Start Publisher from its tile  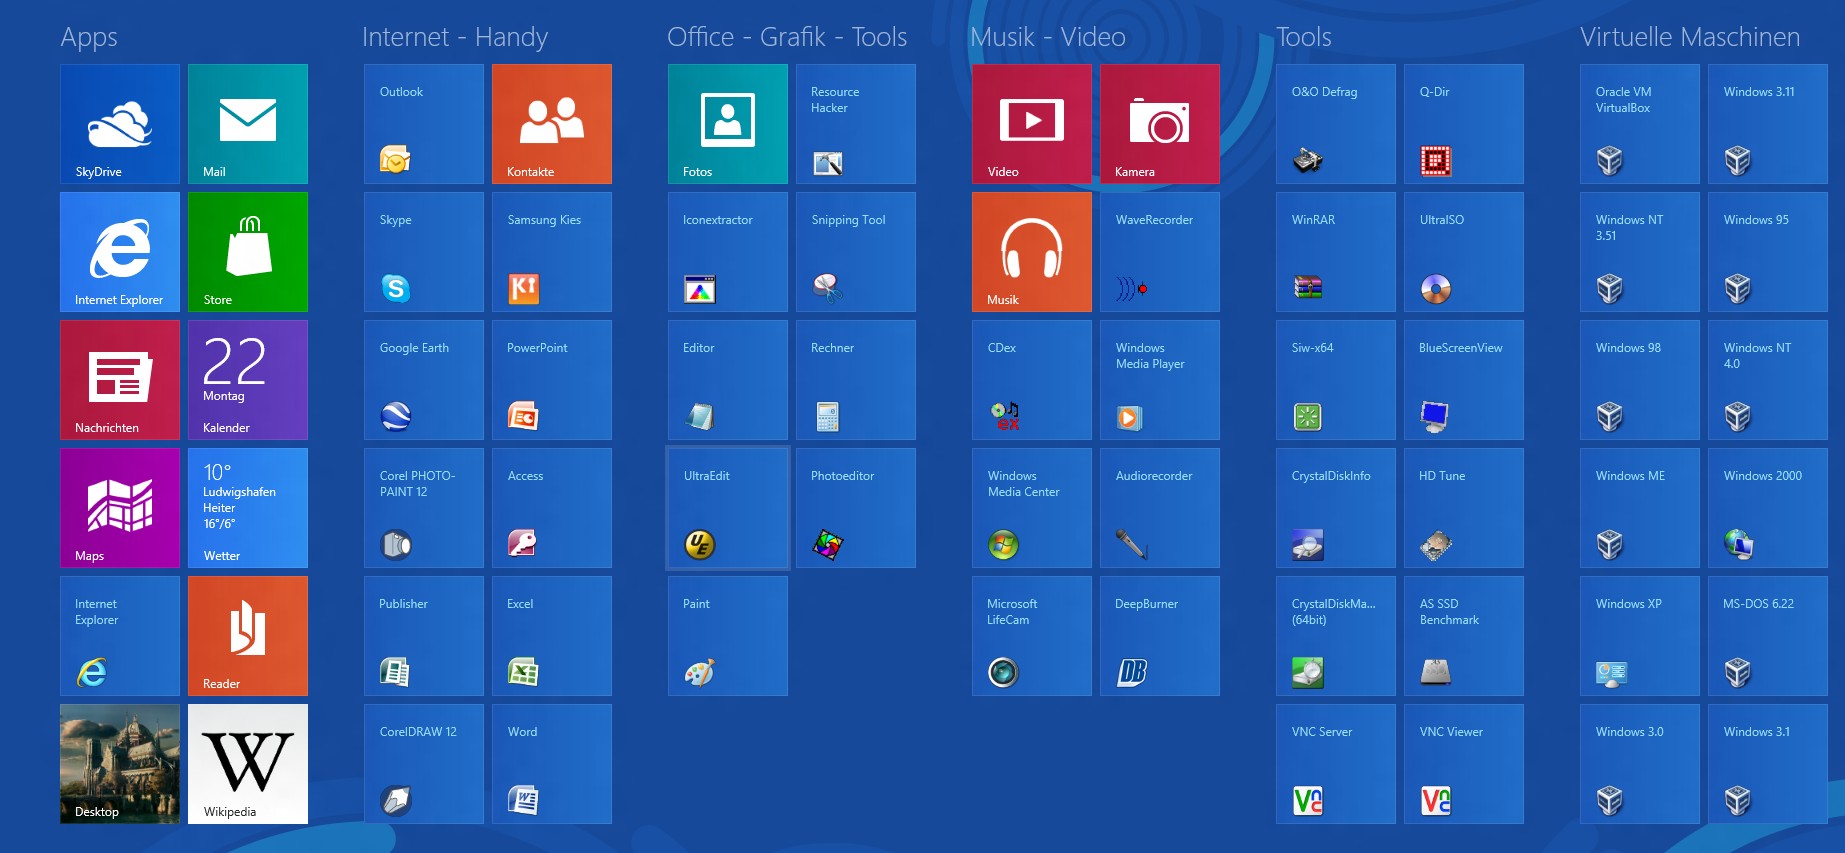(424, 636)
